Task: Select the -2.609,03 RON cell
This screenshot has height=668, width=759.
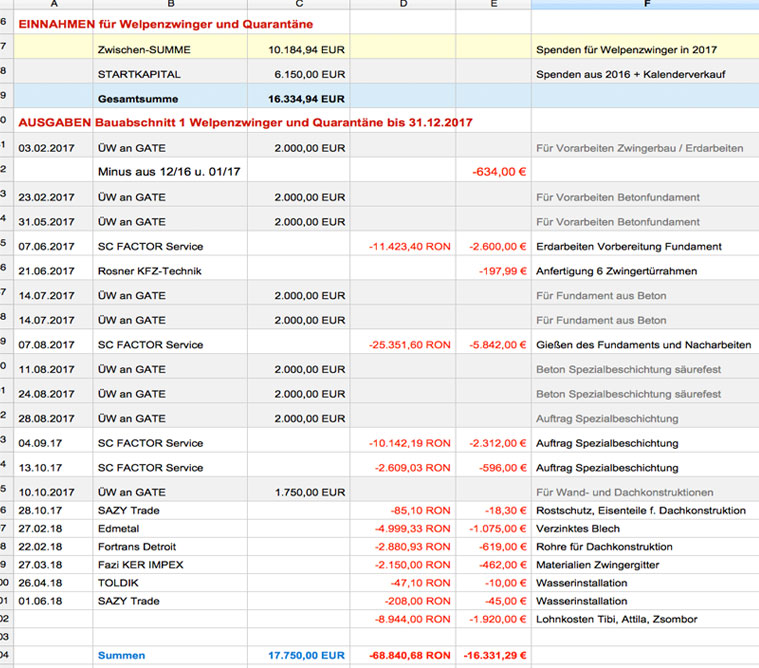Action: 403,465
